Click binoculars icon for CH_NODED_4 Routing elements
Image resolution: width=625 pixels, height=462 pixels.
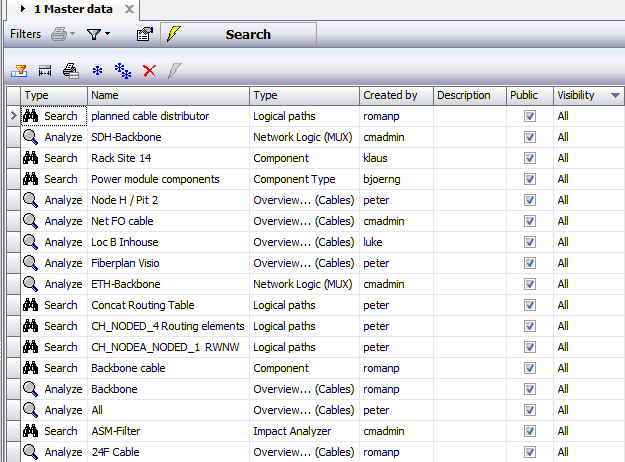click(x=30, y=326)
